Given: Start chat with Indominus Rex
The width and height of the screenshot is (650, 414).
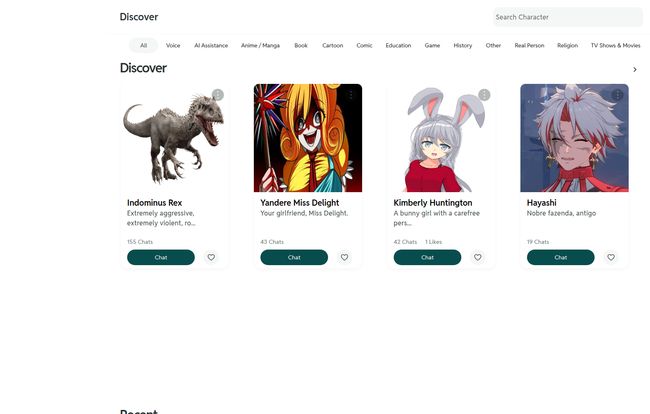Looking at the screenshot, I should click(160, 257).
